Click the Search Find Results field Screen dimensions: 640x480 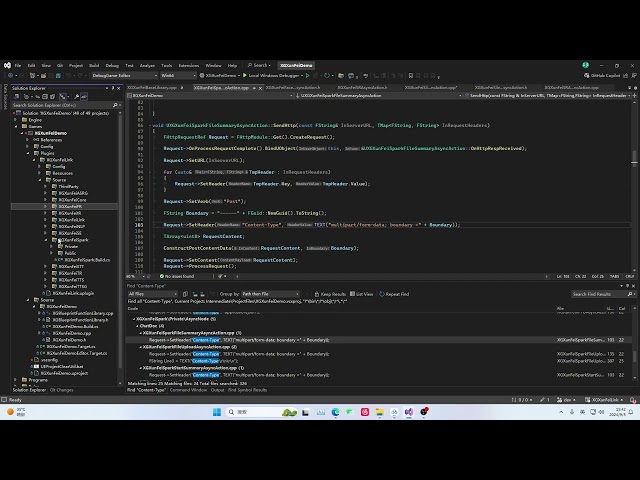pos(602,294)
